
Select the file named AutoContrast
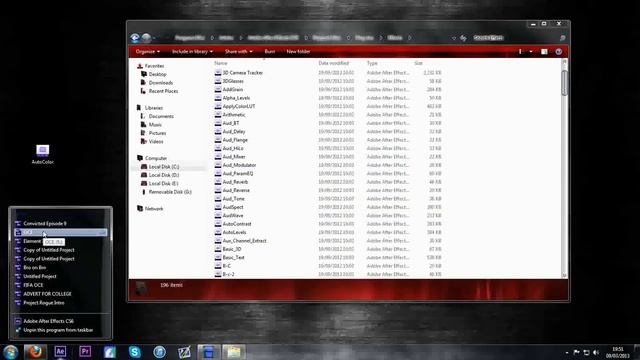click(237, 224)
